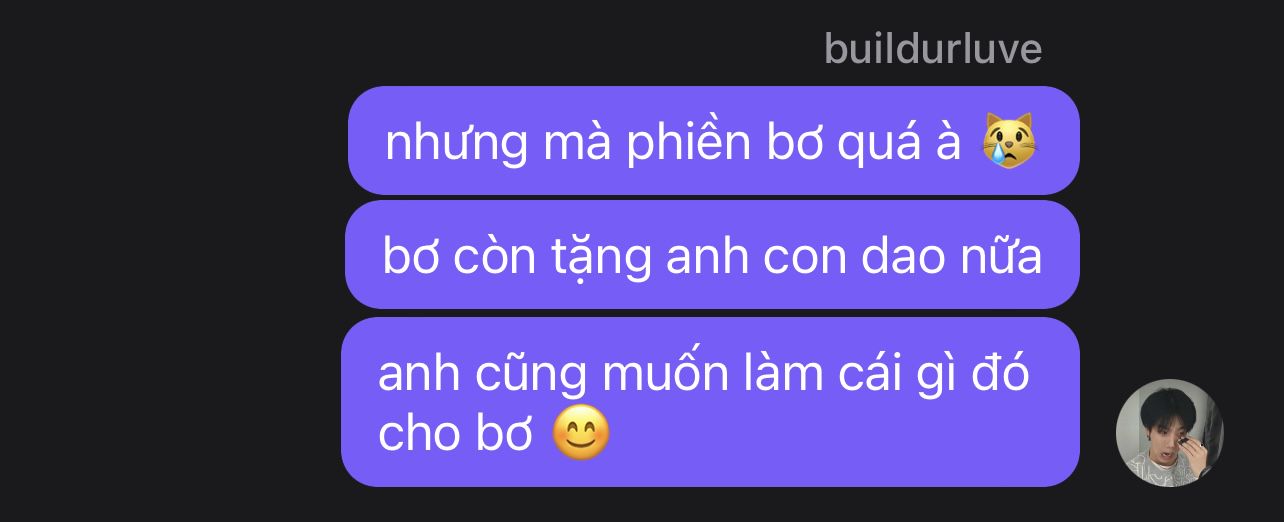
Task: Open the sender's round profile avatar
Action: click(1169, 433)
